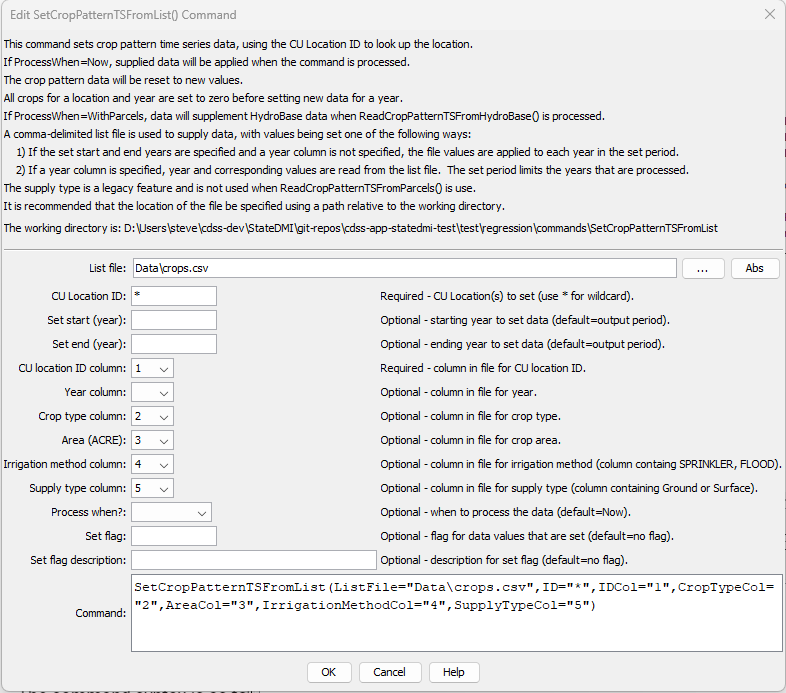Click the 'Optional - ending year to set data' note

[x=522, y=344]
